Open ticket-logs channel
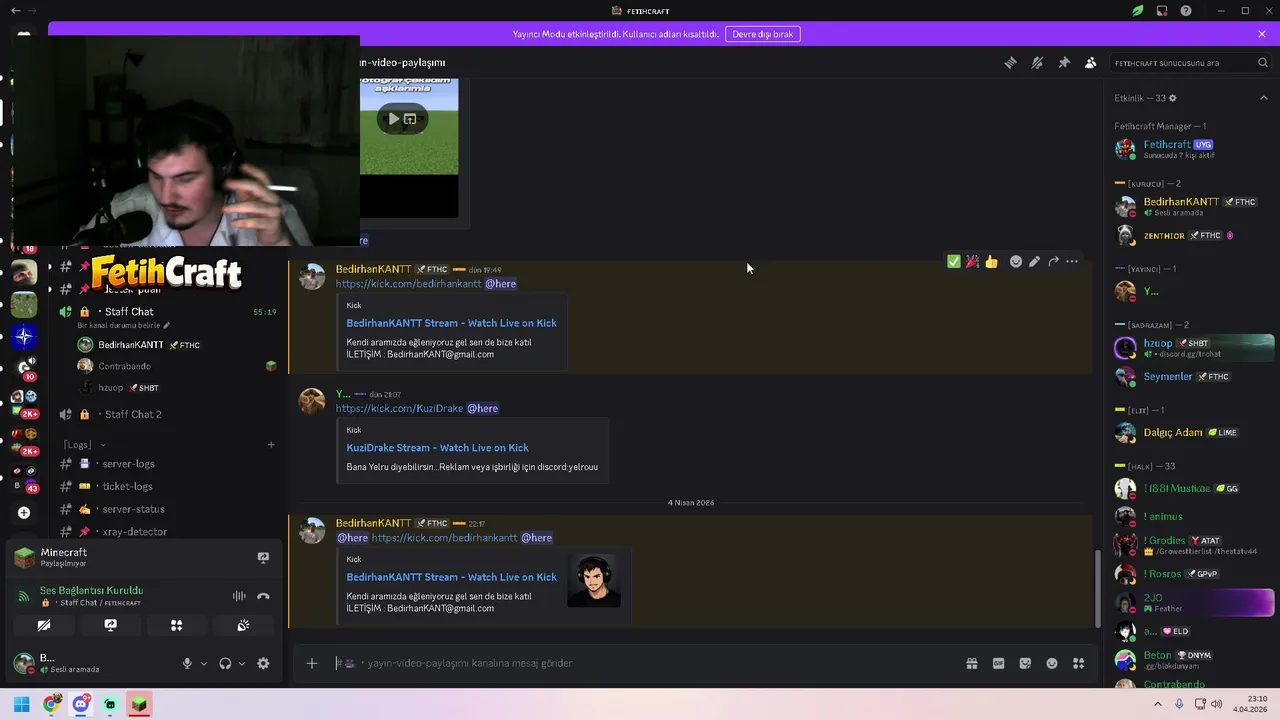Viewport: 1280px width, 720px height. [x=127, y=487]
